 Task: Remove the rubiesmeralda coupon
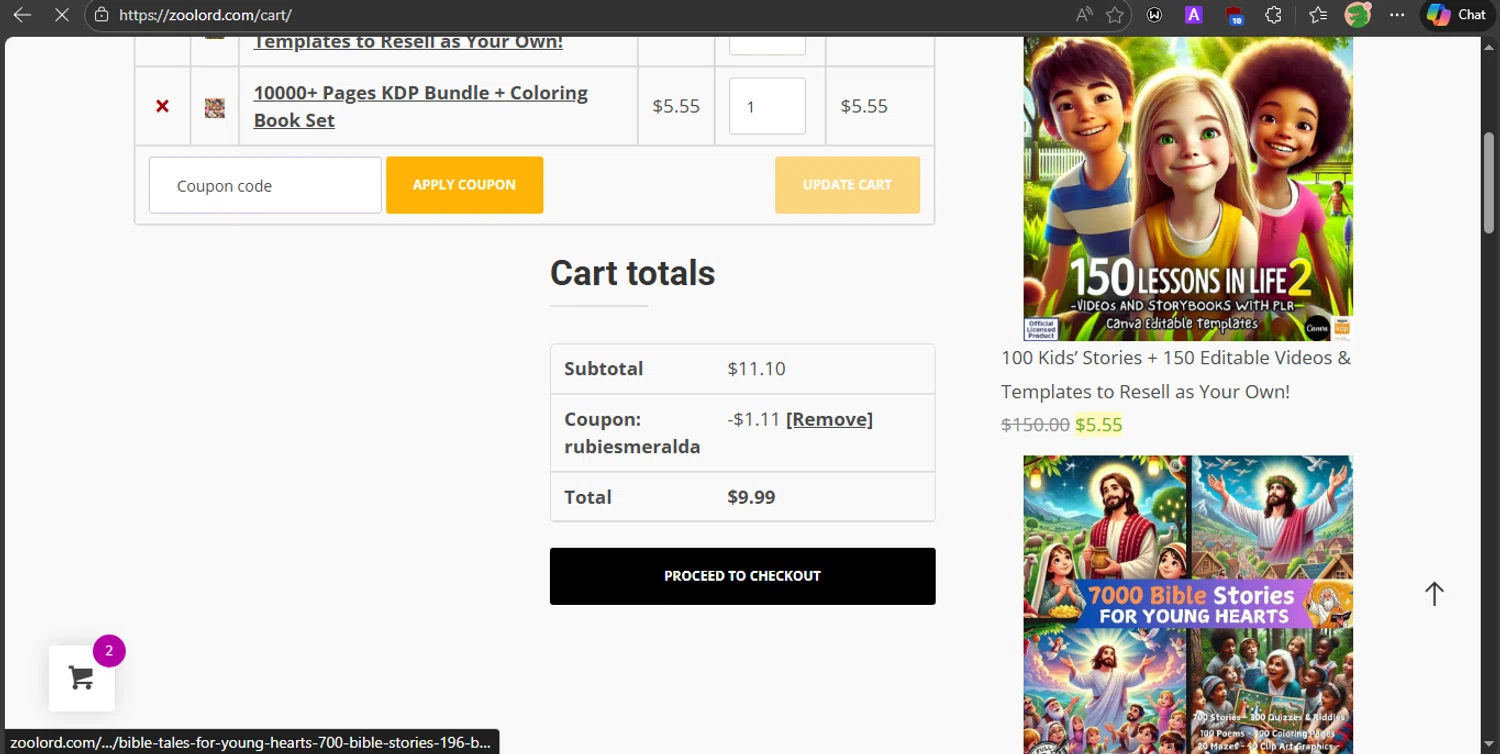[829, 419]
